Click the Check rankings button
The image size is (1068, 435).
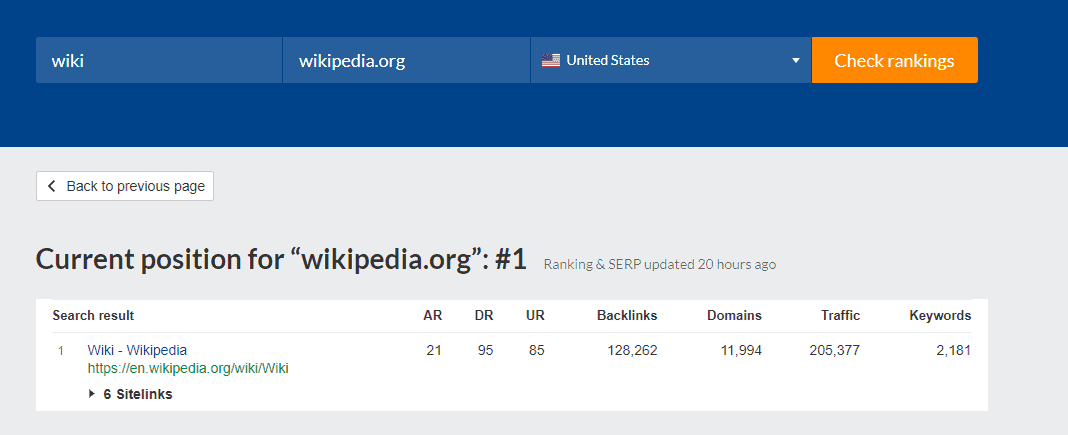tap(894, 60)
